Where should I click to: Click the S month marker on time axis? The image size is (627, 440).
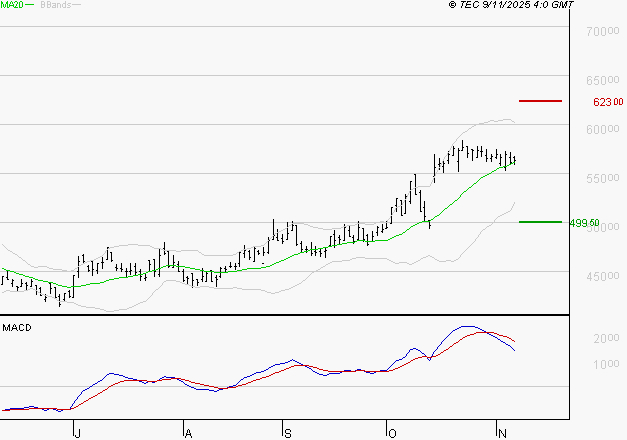pos(288,433)
